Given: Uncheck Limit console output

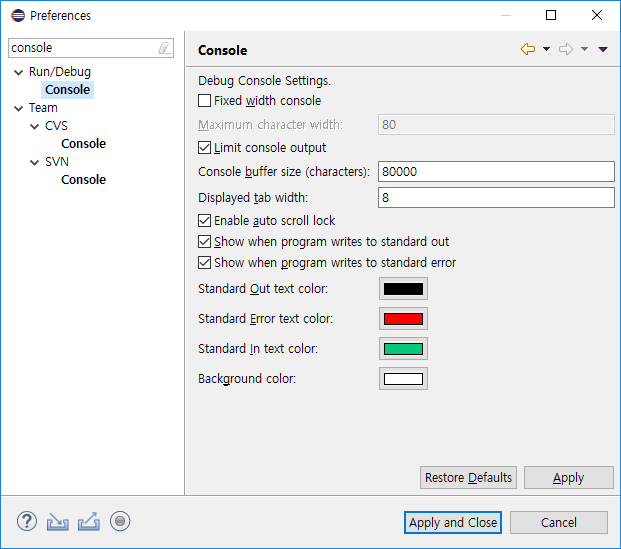Looking at the screenshot, I should tap(204, 148).
